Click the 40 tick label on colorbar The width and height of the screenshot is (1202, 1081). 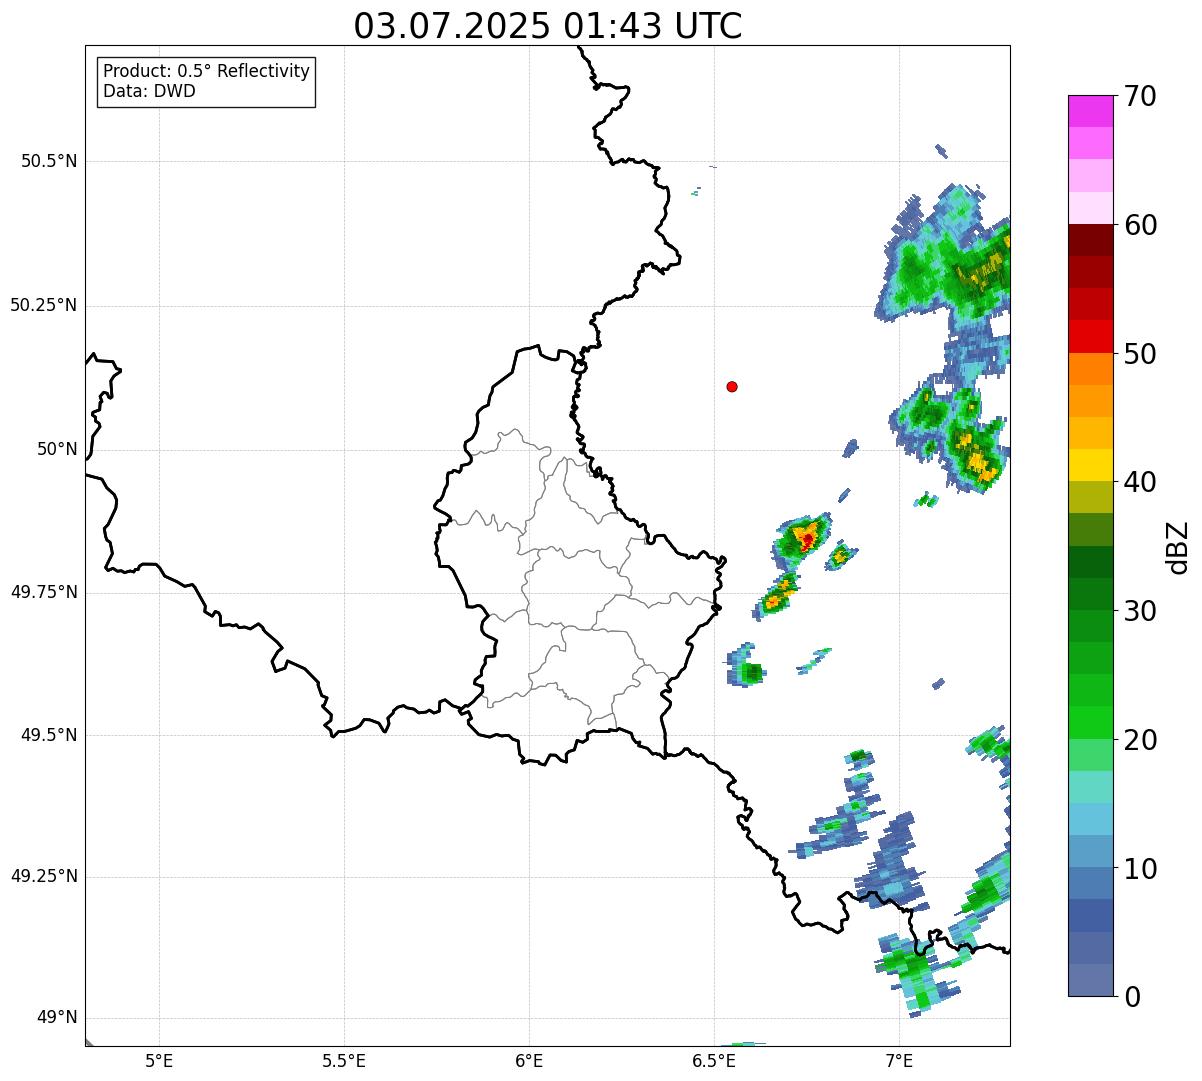tap(1140, 482)
